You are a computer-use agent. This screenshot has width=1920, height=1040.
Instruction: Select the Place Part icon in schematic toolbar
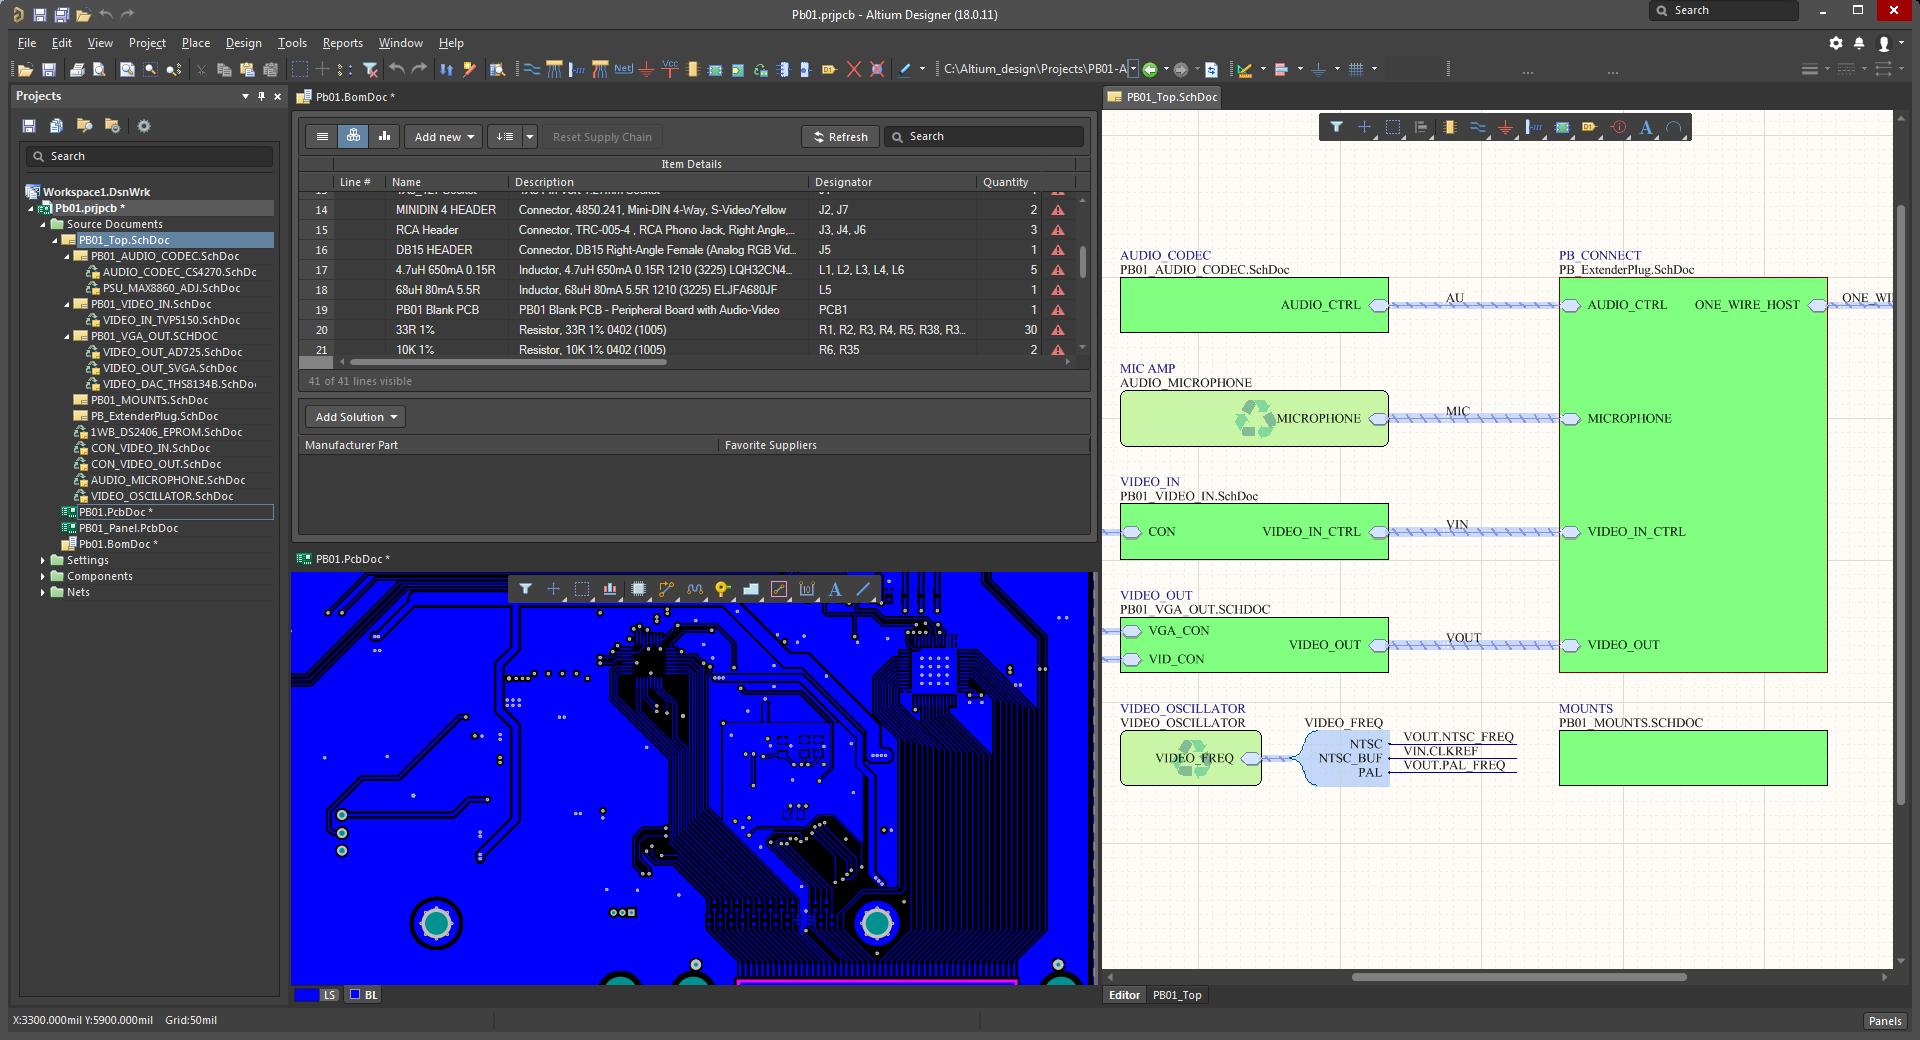tap(1449, 128)
